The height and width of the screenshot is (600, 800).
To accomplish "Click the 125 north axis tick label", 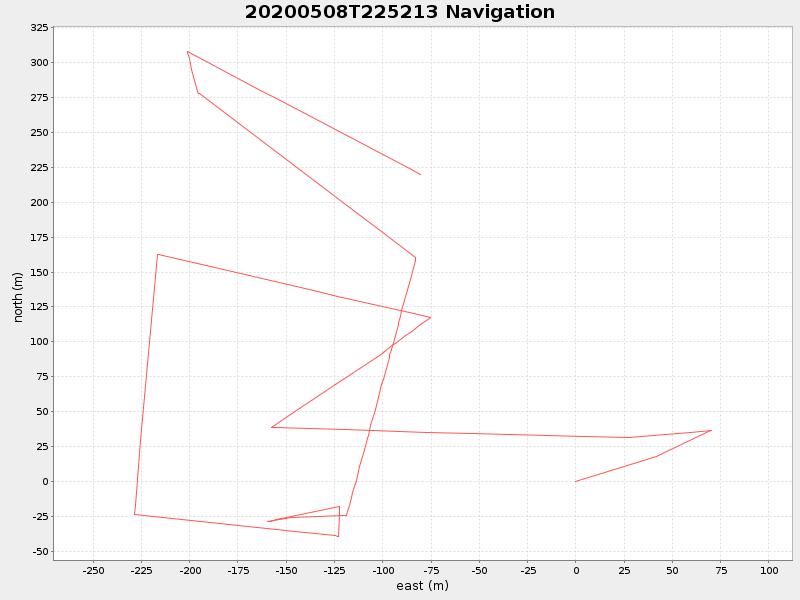I will click(x=39, y=307).
